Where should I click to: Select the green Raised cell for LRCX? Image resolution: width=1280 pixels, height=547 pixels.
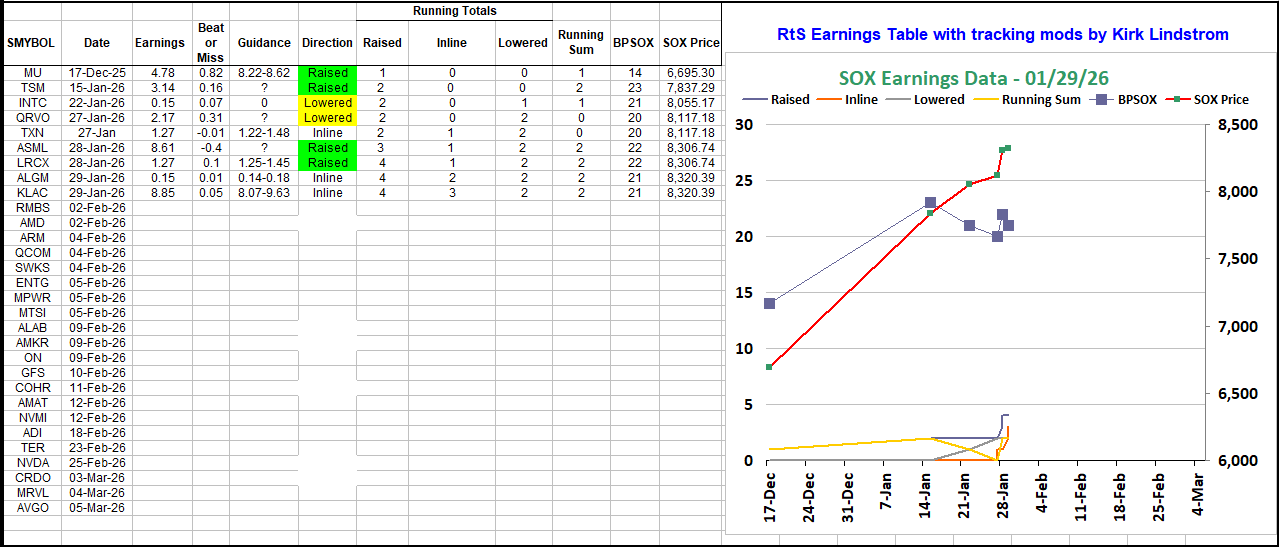[x=328, y=163]
